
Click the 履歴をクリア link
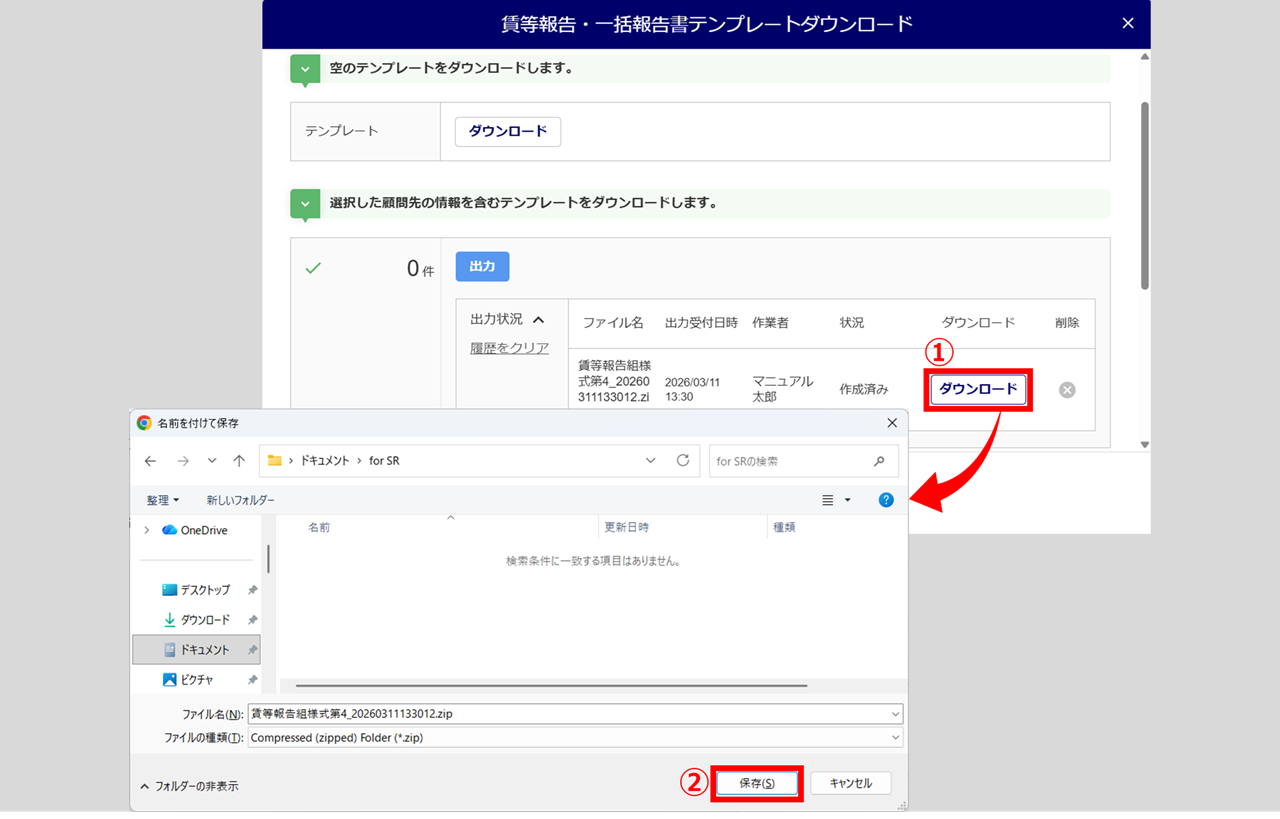pyautogui.click(x=510, y=348)
